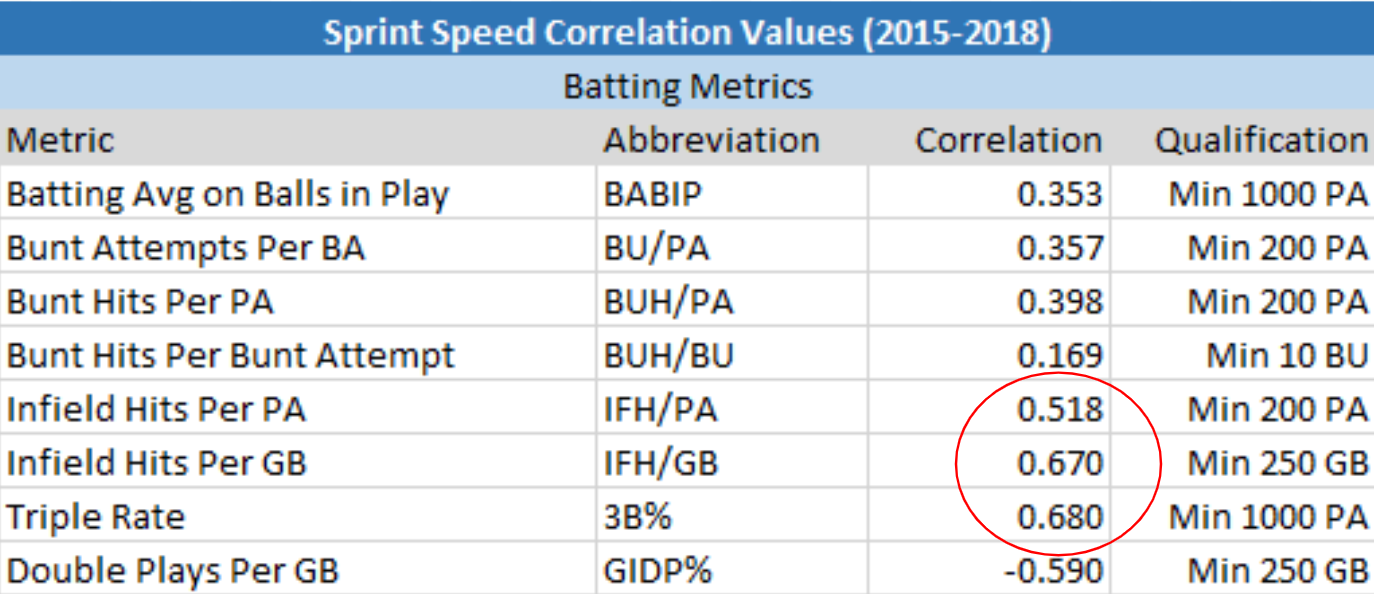Viewport: 1374px width, 594px height.
Task: Select the Bunt Attempts Per BA cell
Action: pyautogui.click(x=186, y=248)
